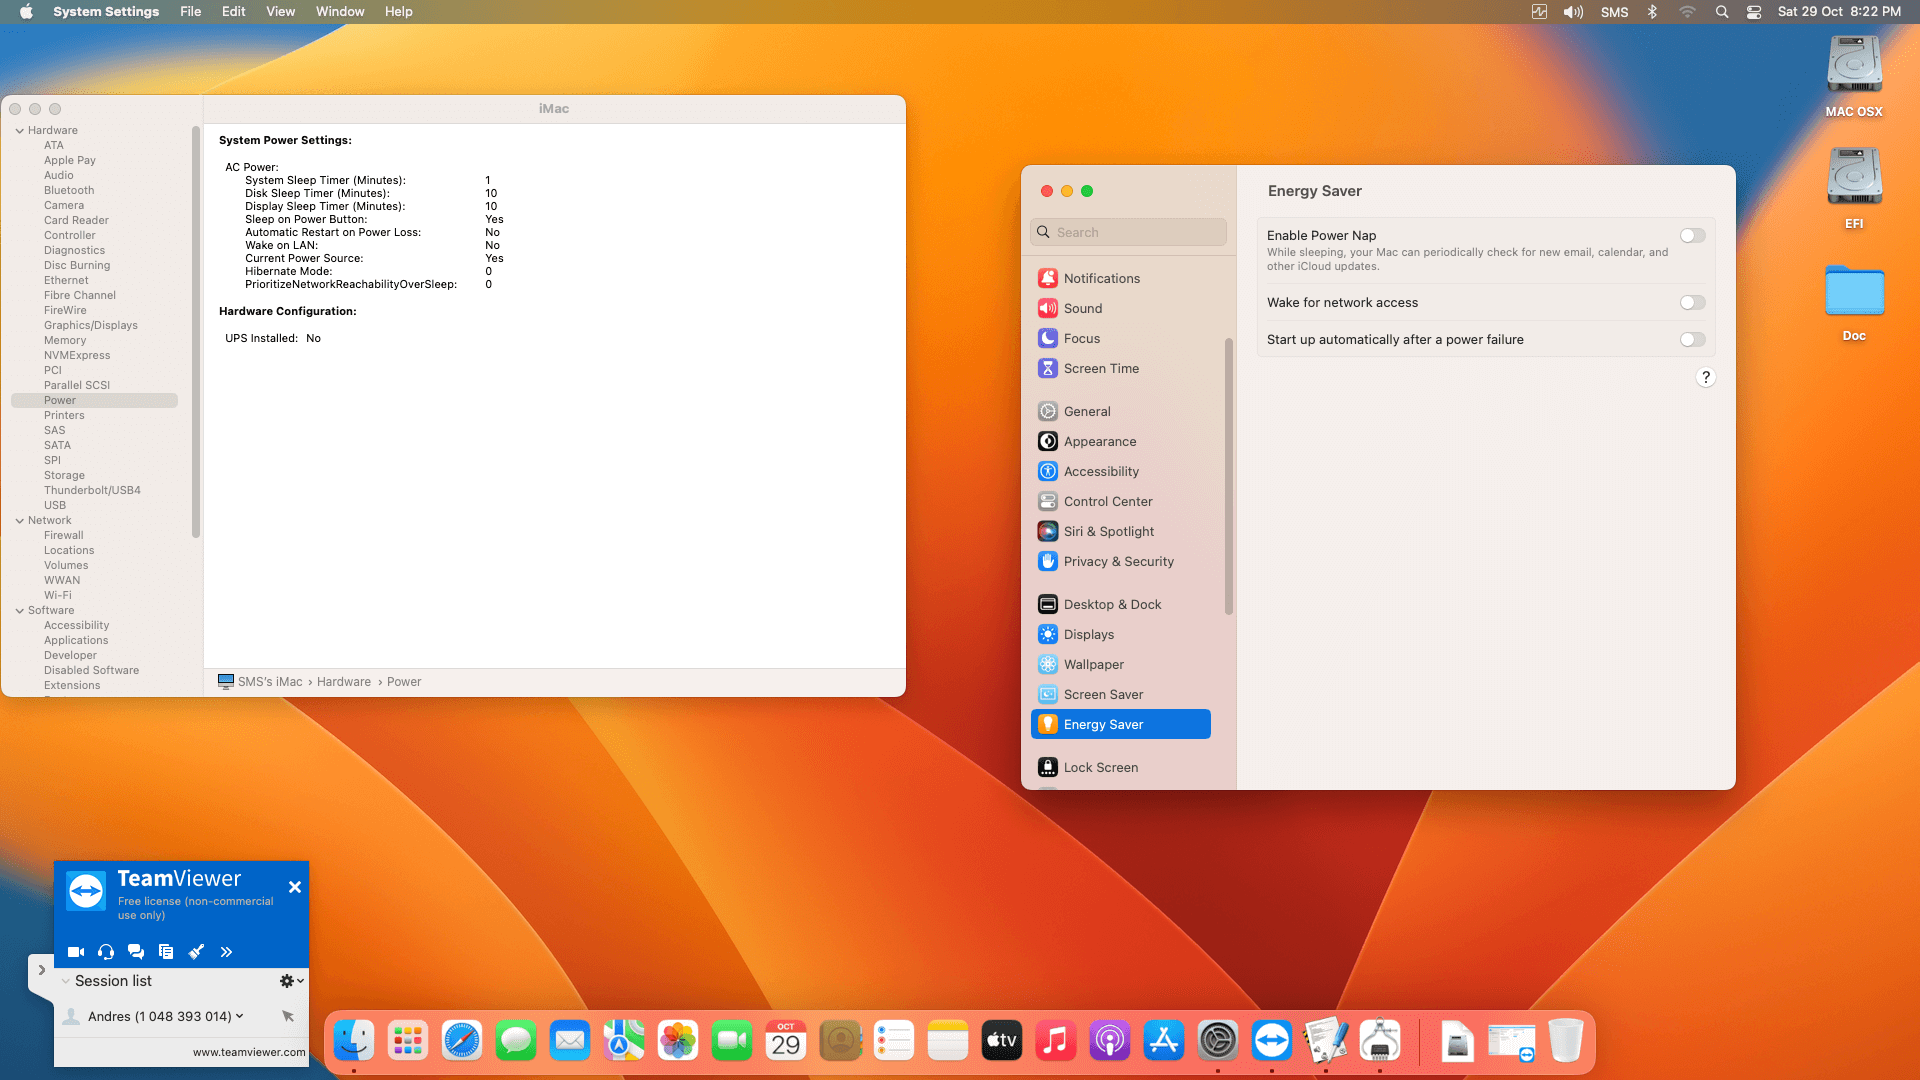This screenshot has height=1080, width=1920.
Task: Select Thunderbolt/USB4 in System Information
Action: [x=94, y=490]
